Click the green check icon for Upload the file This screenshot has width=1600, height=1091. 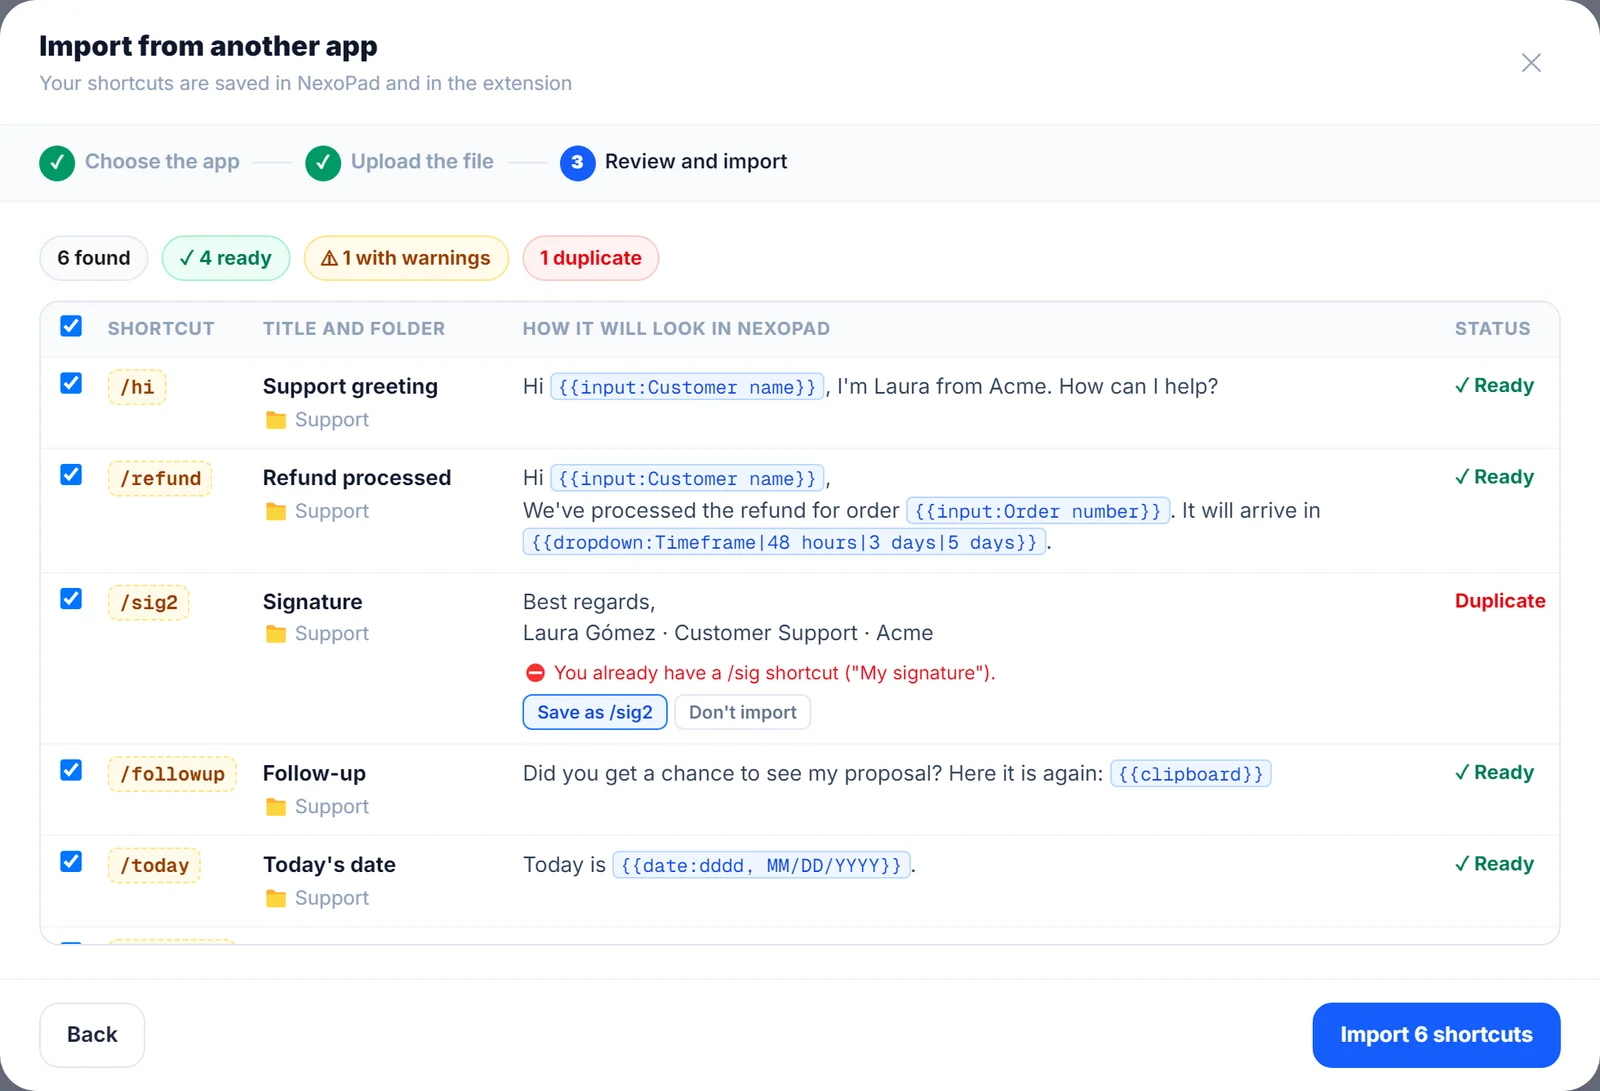(x=323, y=163)
